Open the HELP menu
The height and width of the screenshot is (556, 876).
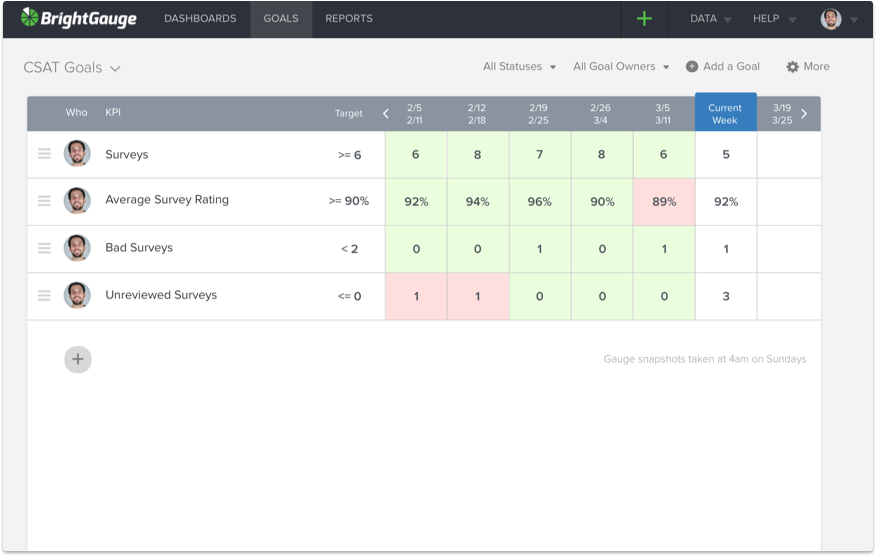(x=774, y=19)
